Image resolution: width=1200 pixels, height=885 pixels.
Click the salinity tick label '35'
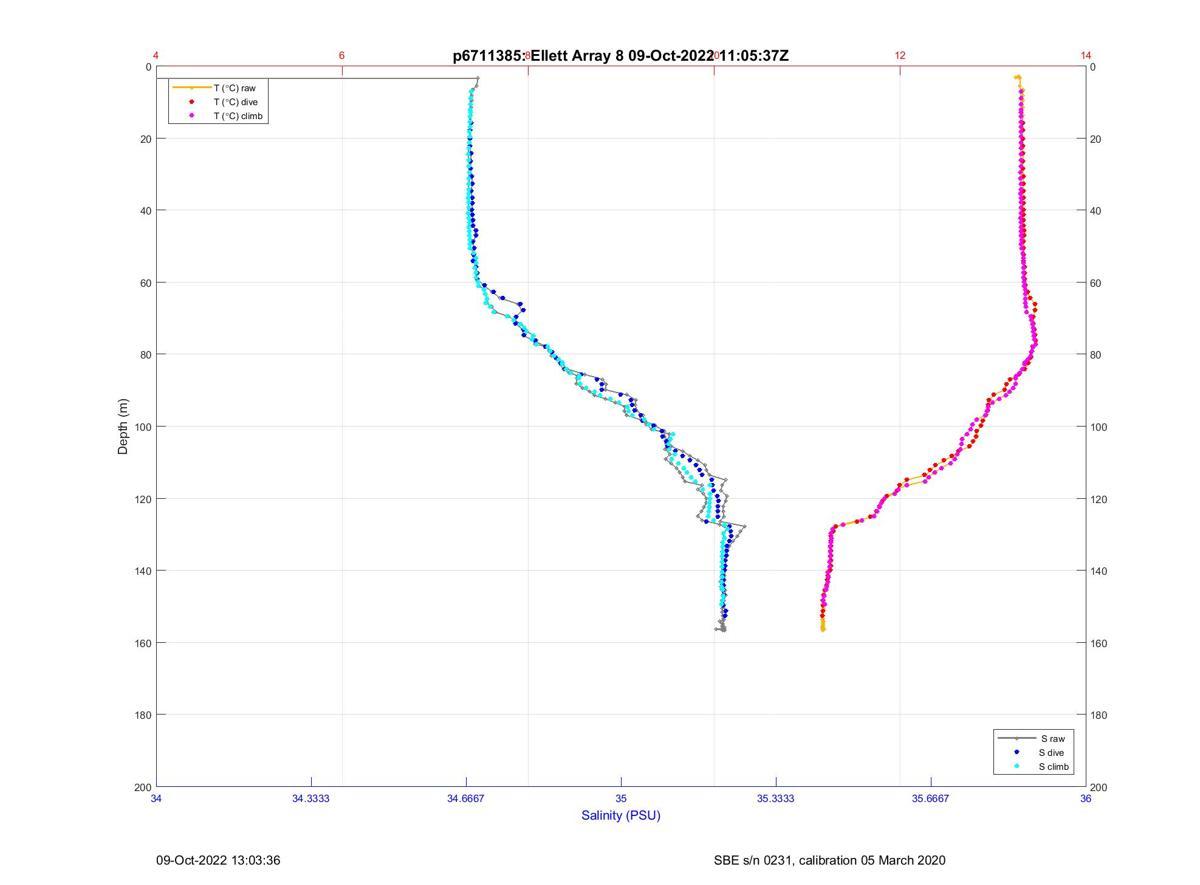[x=621, y=798]
